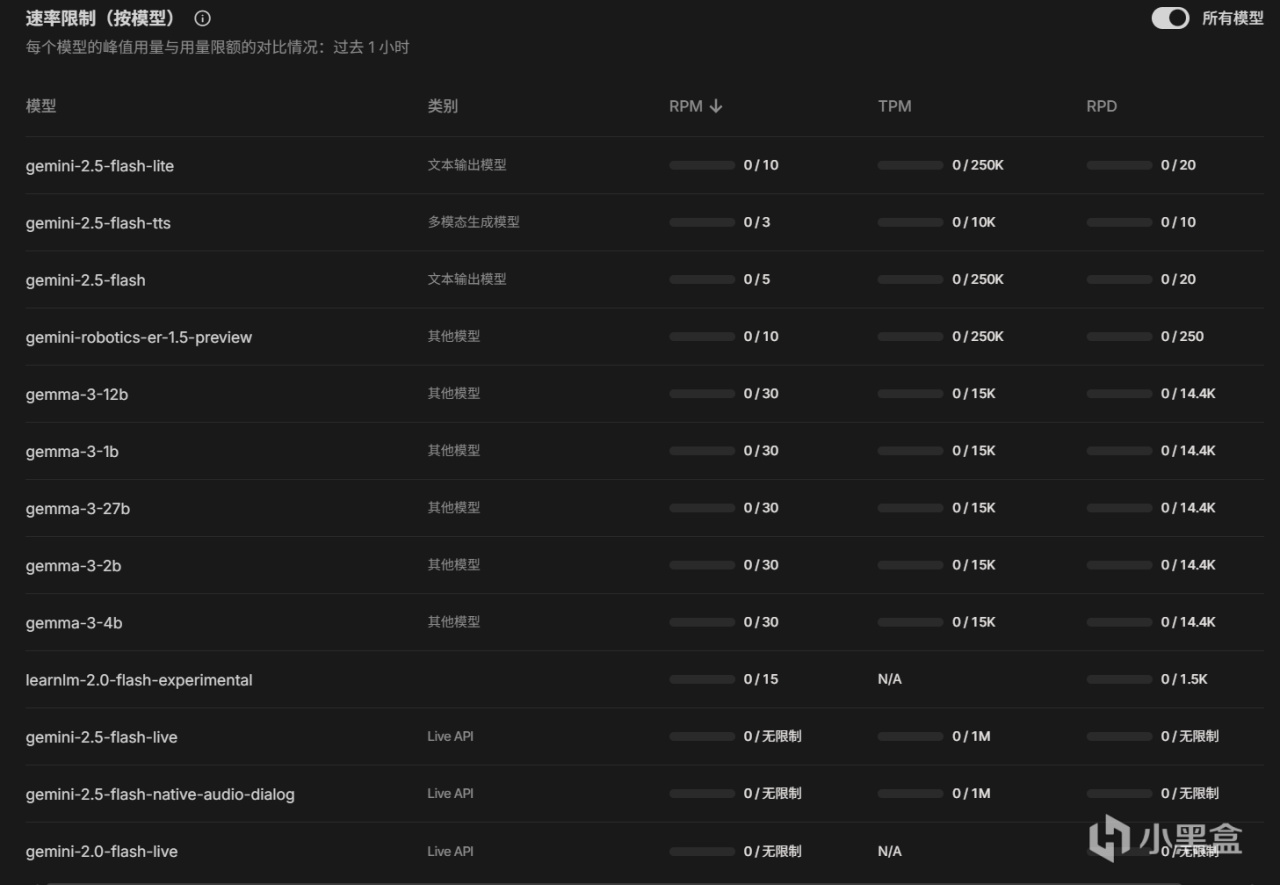Select the gemini-2.5-flash-live model name
Viewport: 1280px width, 885px height.
tap(102, 737)
